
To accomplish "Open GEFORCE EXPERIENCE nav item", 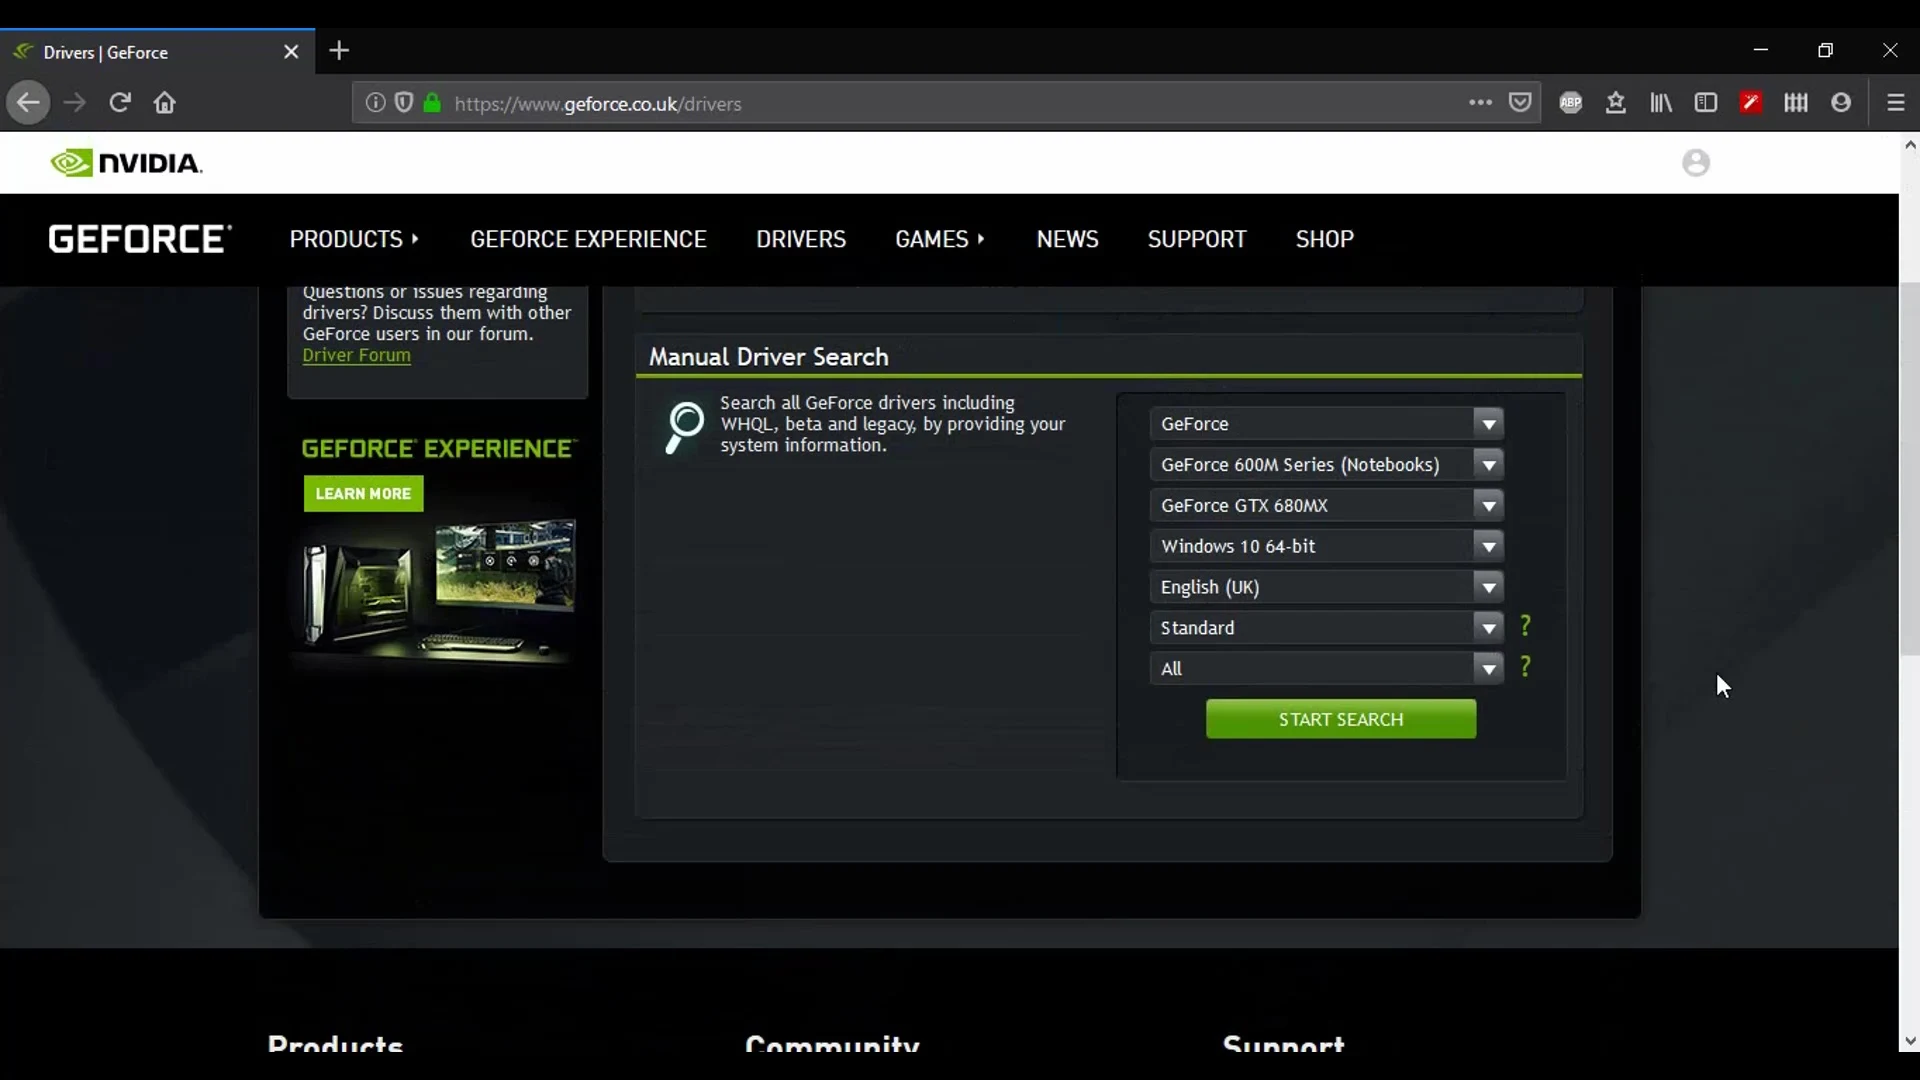I will click(588, 239).
